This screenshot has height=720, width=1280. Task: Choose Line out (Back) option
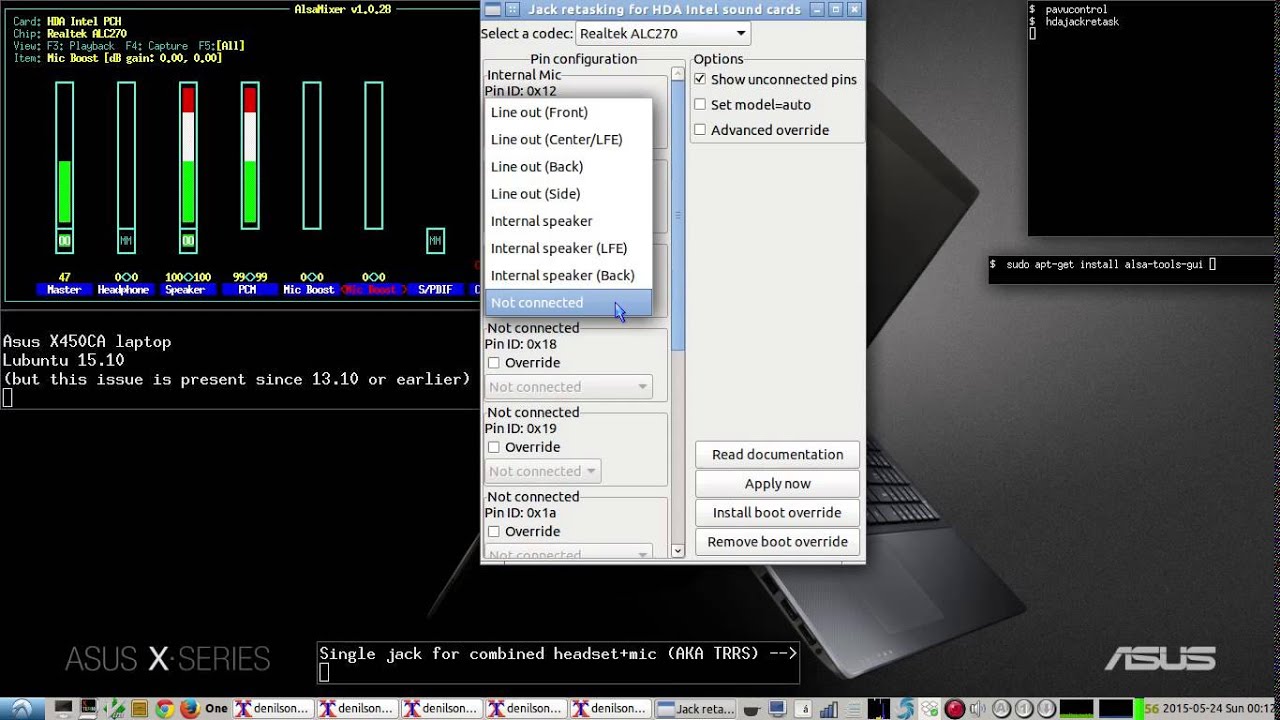point(568,166)
